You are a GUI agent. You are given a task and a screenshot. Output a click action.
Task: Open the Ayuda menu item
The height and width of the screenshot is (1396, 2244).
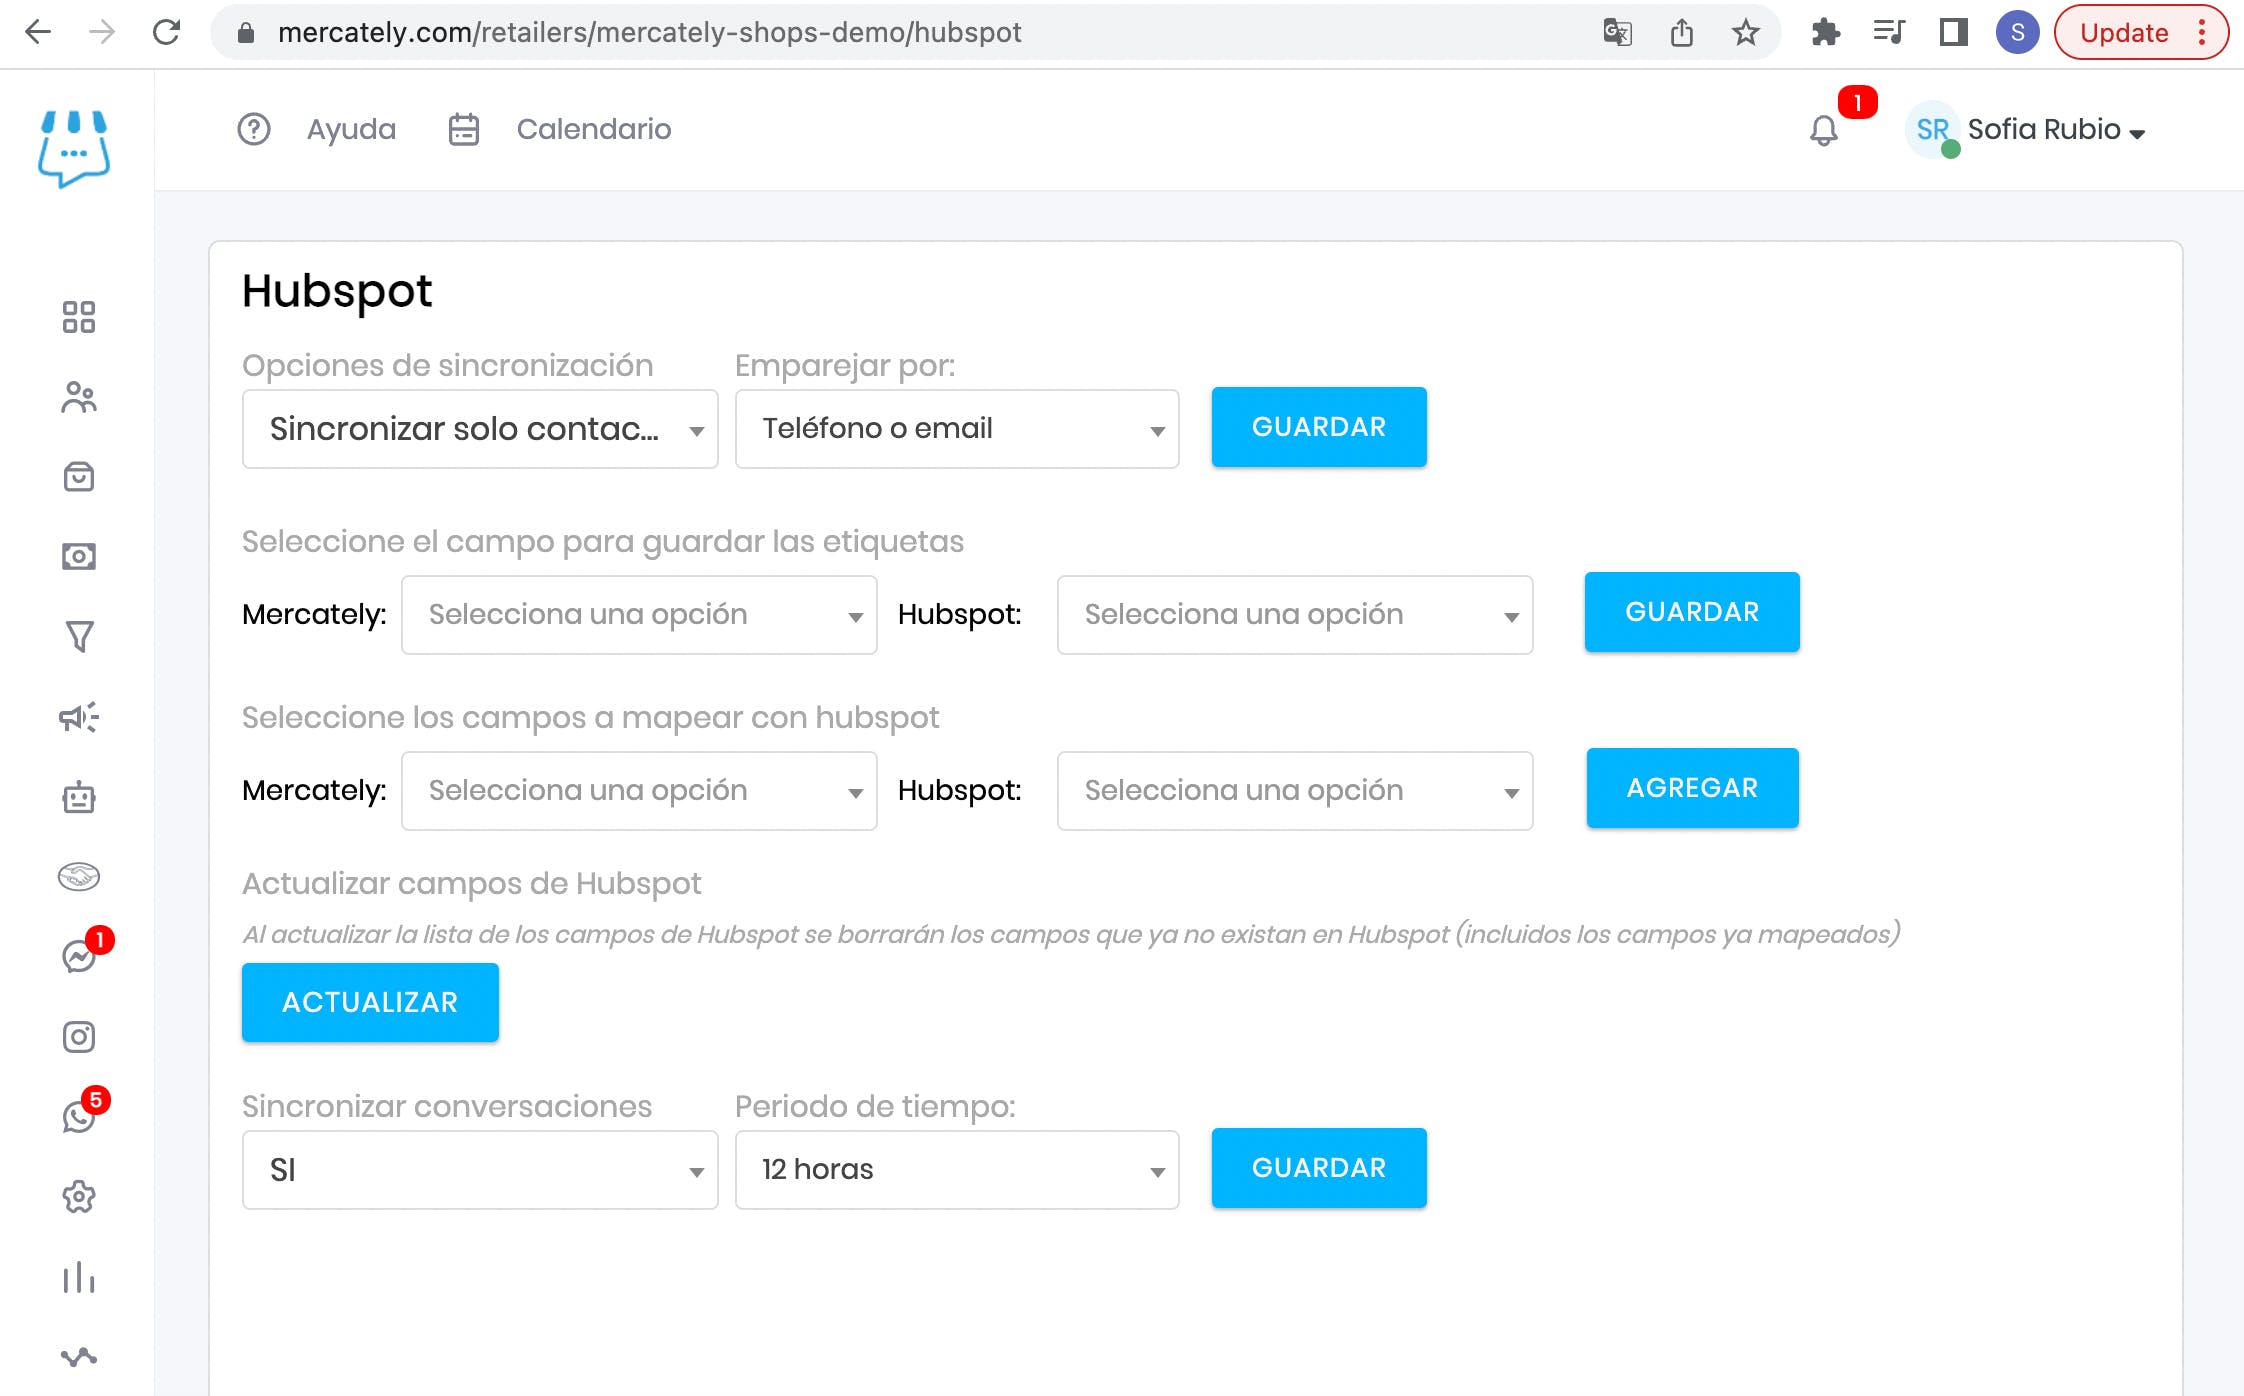[350, 129]
